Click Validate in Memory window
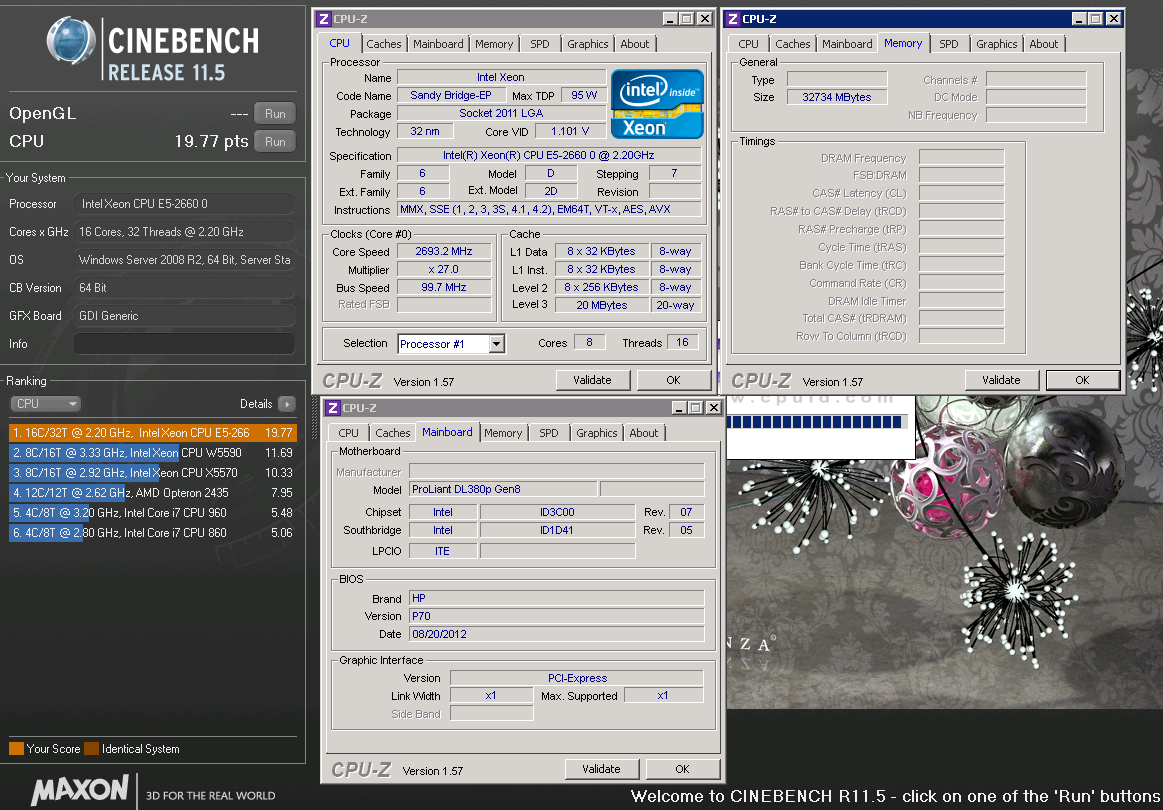This screenshot has width=1163, height=810. click(1001, 380)
